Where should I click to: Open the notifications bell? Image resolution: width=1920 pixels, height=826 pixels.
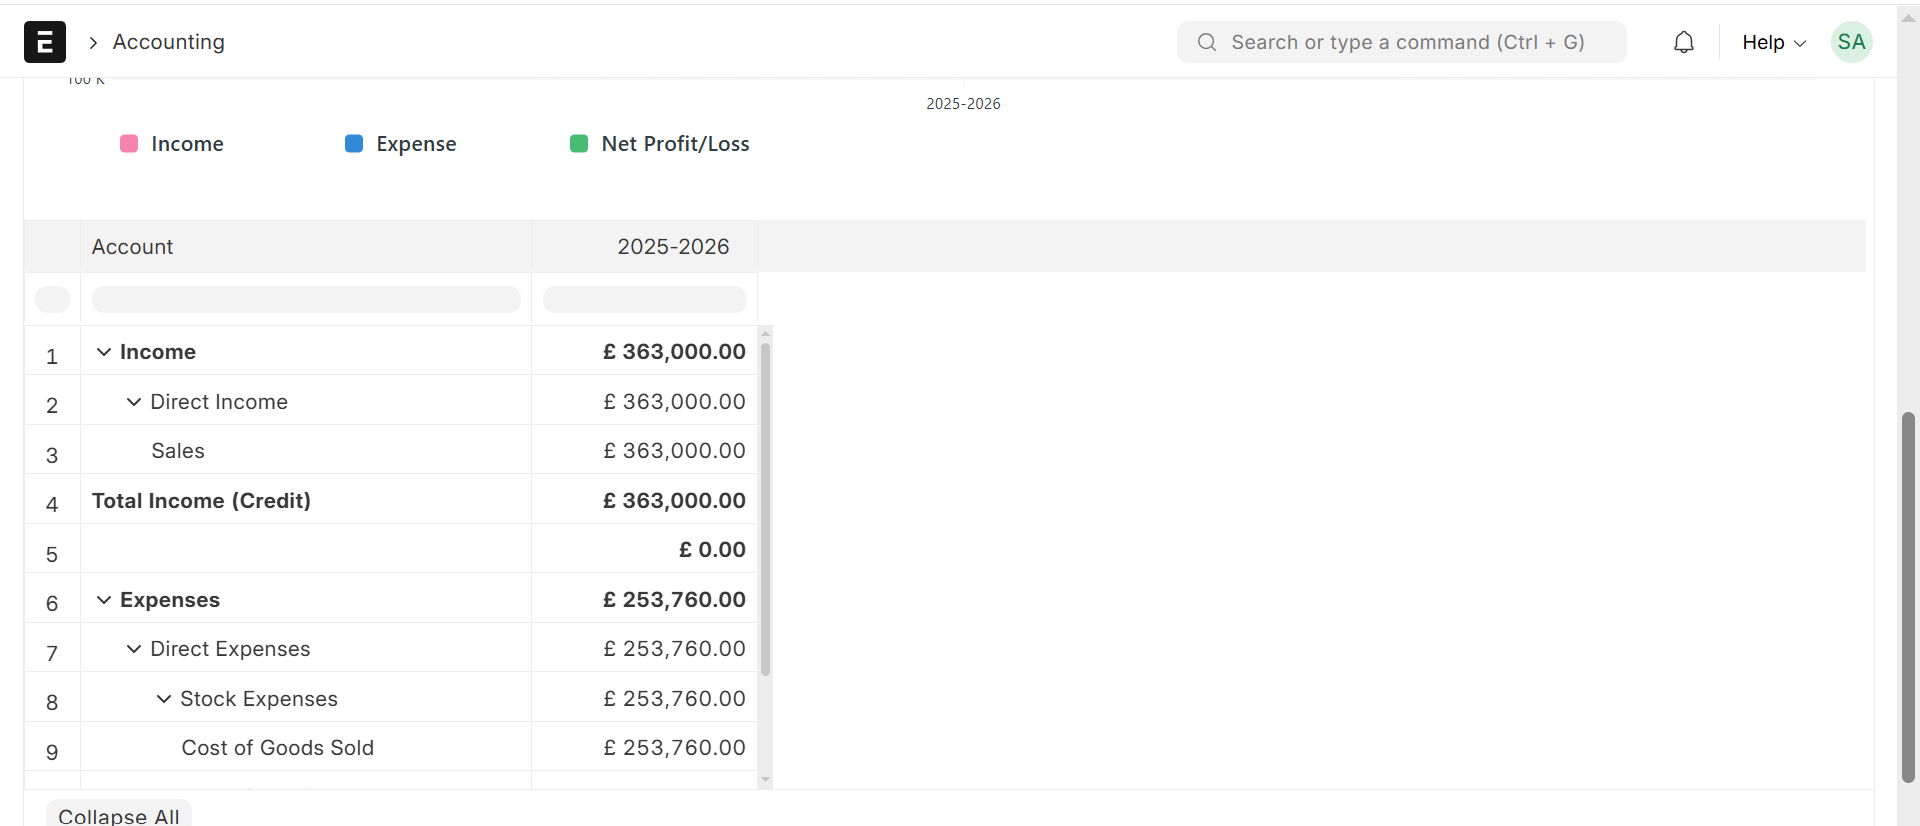click(1684, 42)
